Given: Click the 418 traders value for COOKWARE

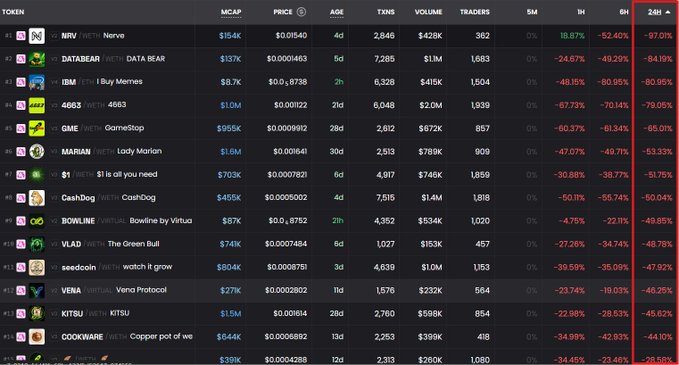Looking at the screenshot, I should (x=483, y=337).
